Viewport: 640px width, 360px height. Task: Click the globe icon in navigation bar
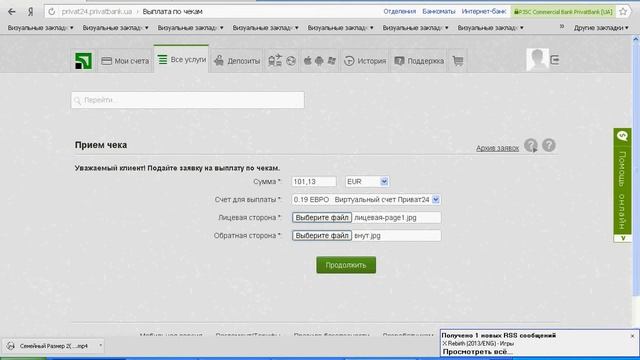[291, 61]
